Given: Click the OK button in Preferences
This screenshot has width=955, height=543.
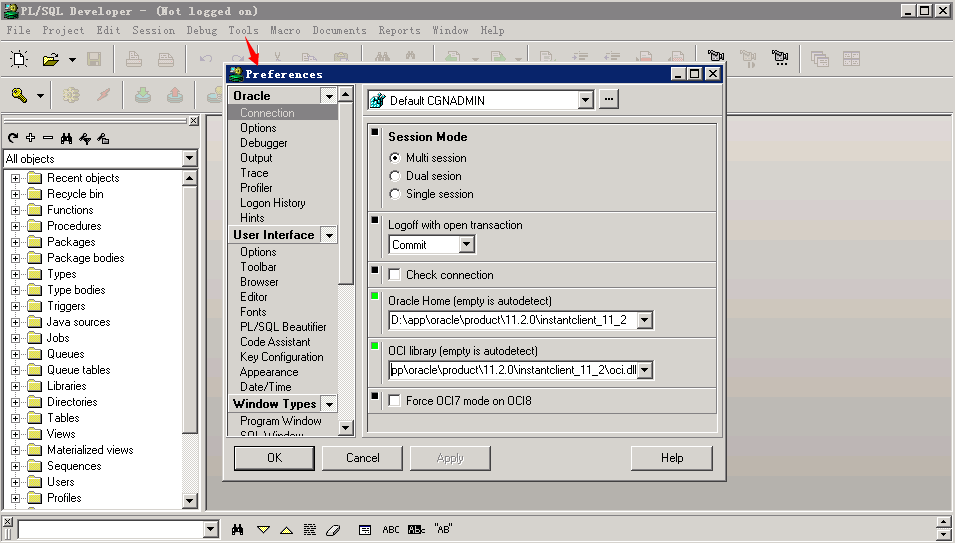Looking at the screenshot, I should [x=274, y=458].
